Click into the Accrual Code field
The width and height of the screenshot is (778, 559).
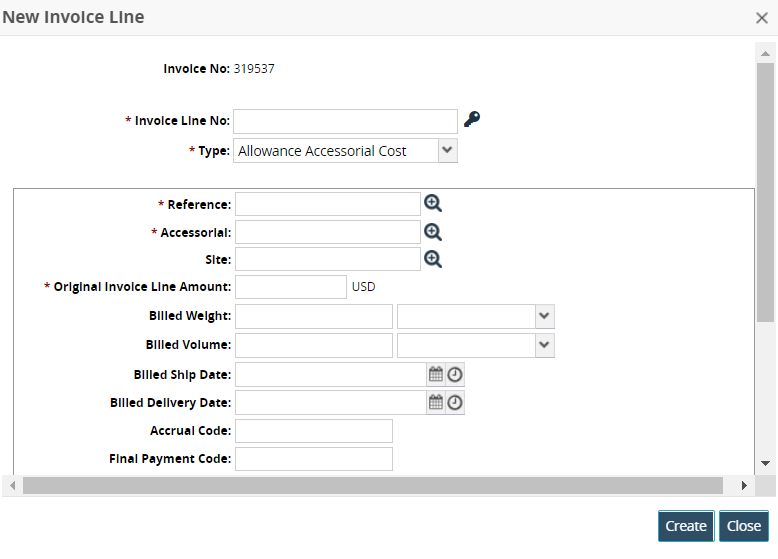[313, 431]
